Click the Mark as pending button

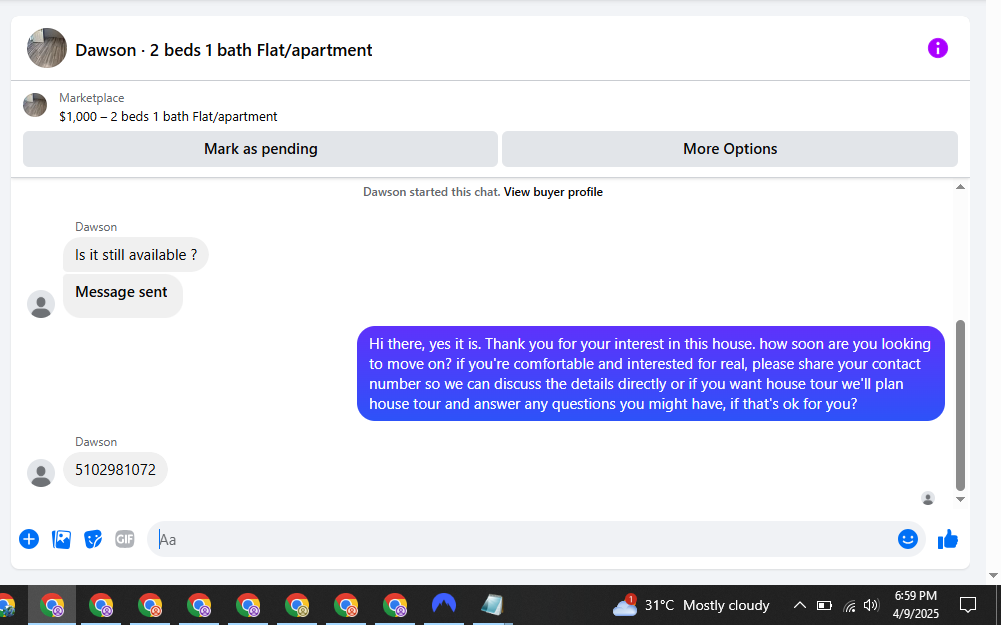pyautogui.click(x=260, y=149)
